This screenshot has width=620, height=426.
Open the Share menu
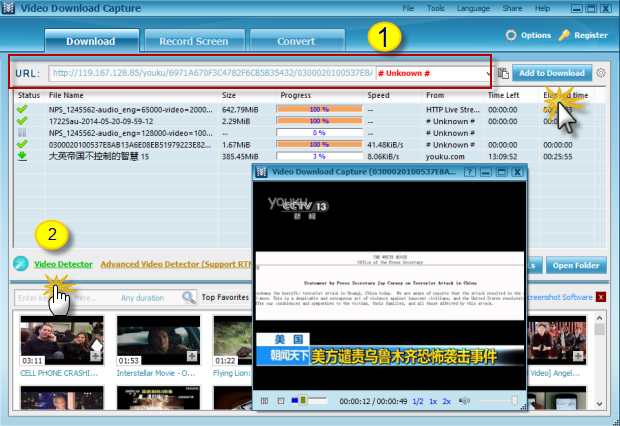pyautogui.click(x=512, y=8)
